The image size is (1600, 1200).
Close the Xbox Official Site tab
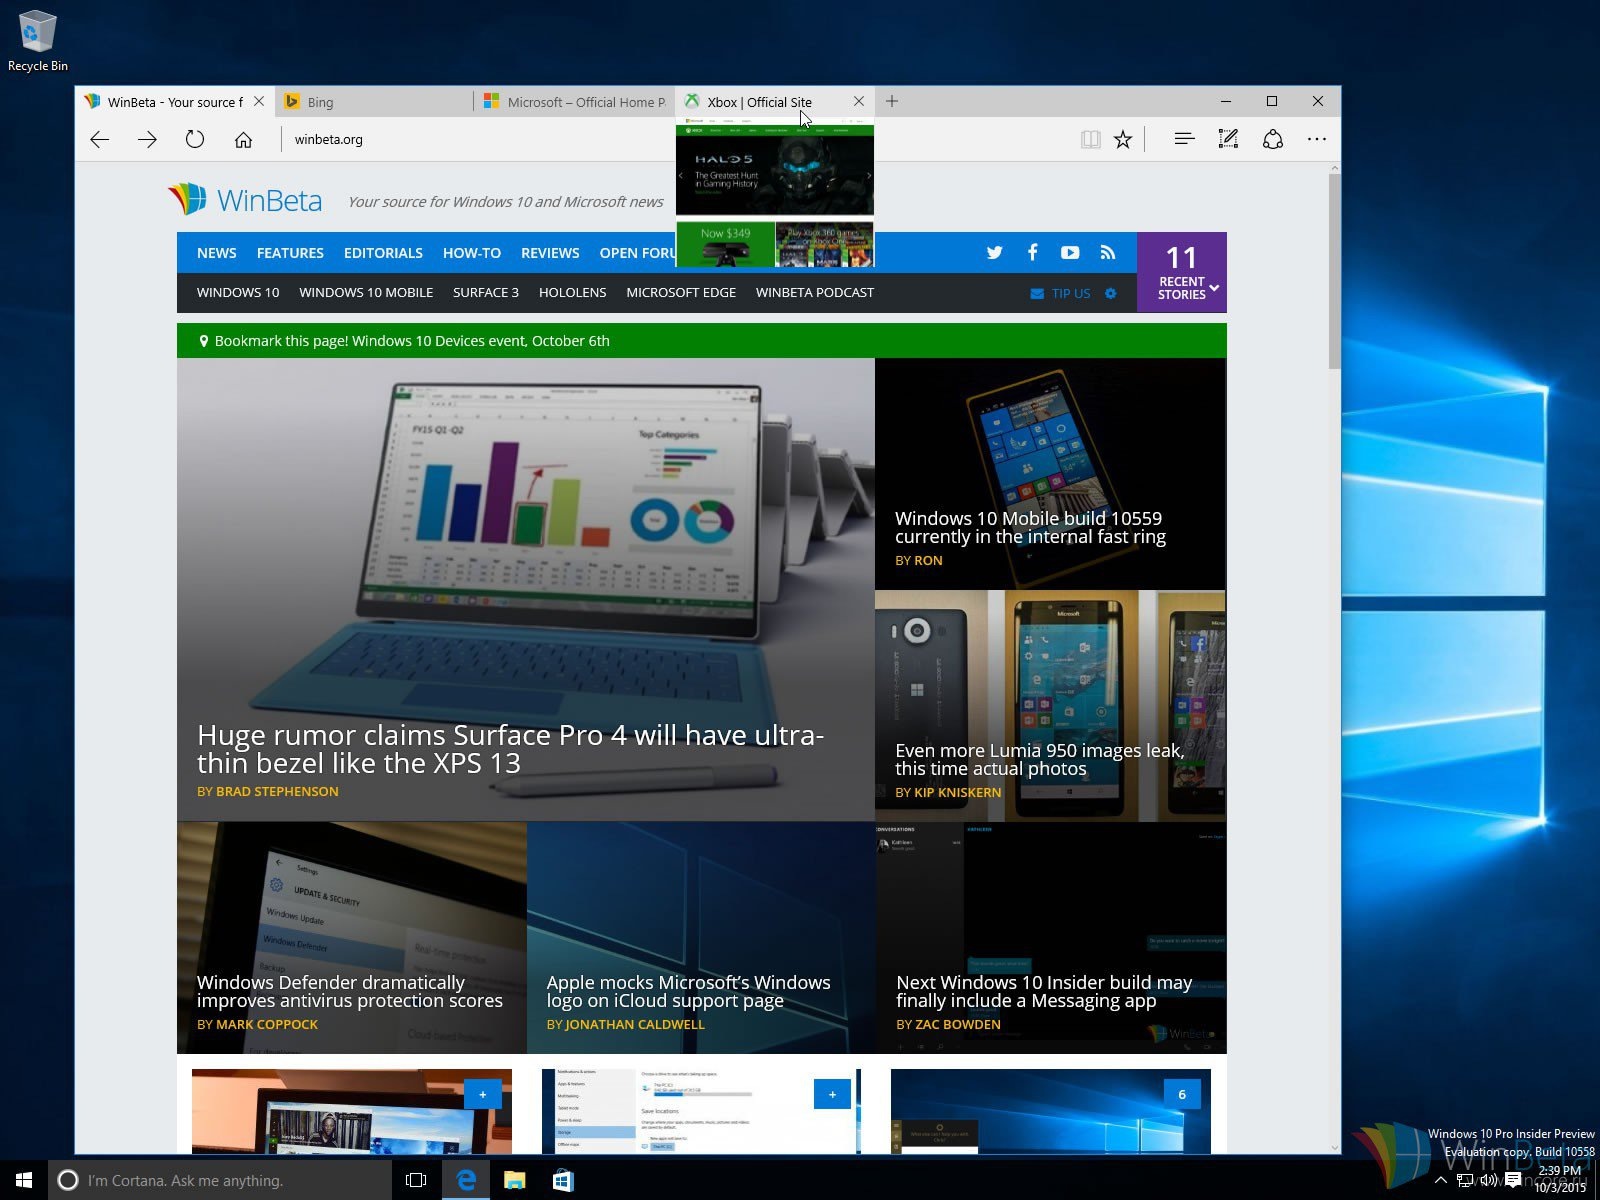(x=859, y=101)
